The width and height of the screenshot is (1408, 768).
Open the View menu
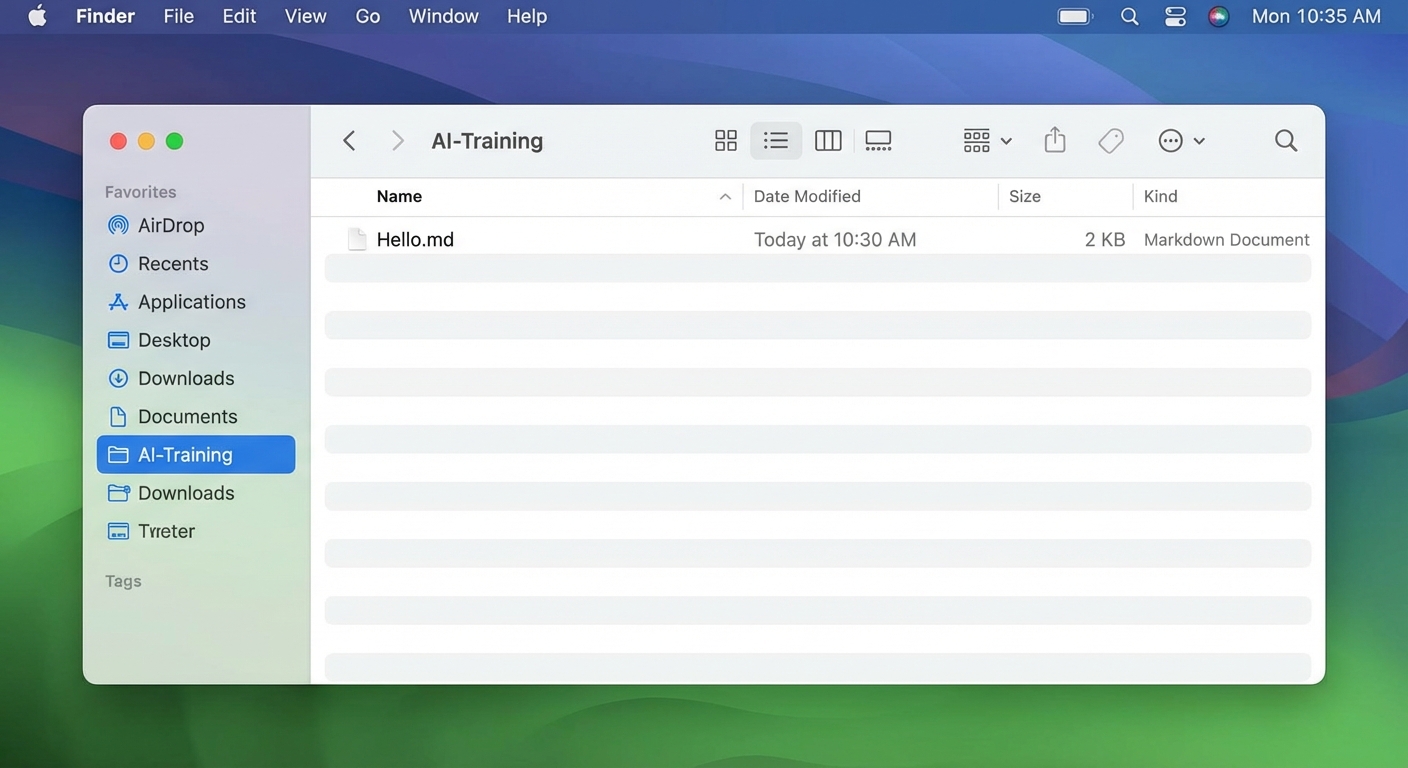click(x=305, y=16)
